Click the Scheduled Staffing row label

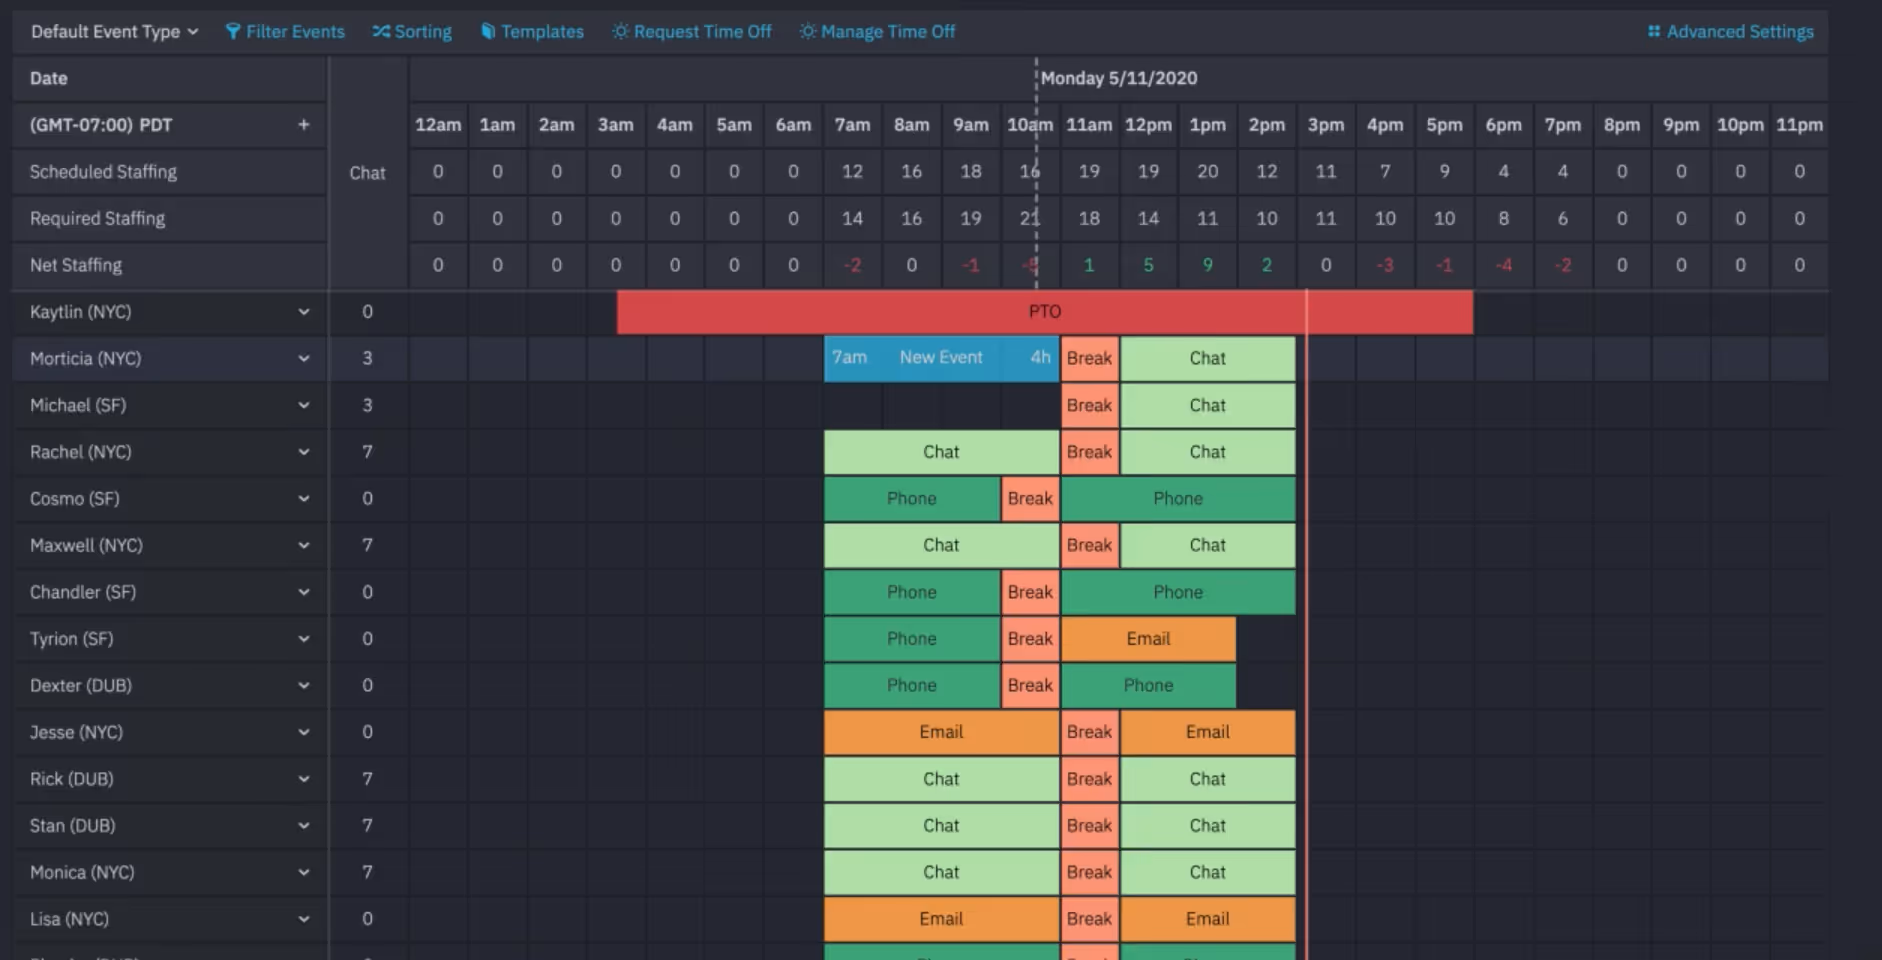(103, 172)
